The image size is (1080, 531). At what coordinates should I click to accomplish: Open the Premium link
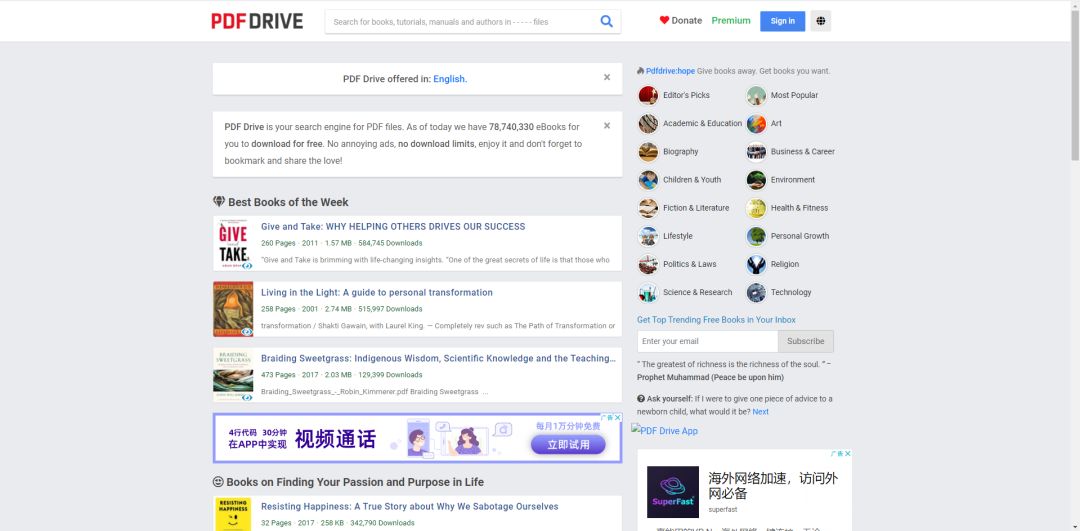point(731,21)
